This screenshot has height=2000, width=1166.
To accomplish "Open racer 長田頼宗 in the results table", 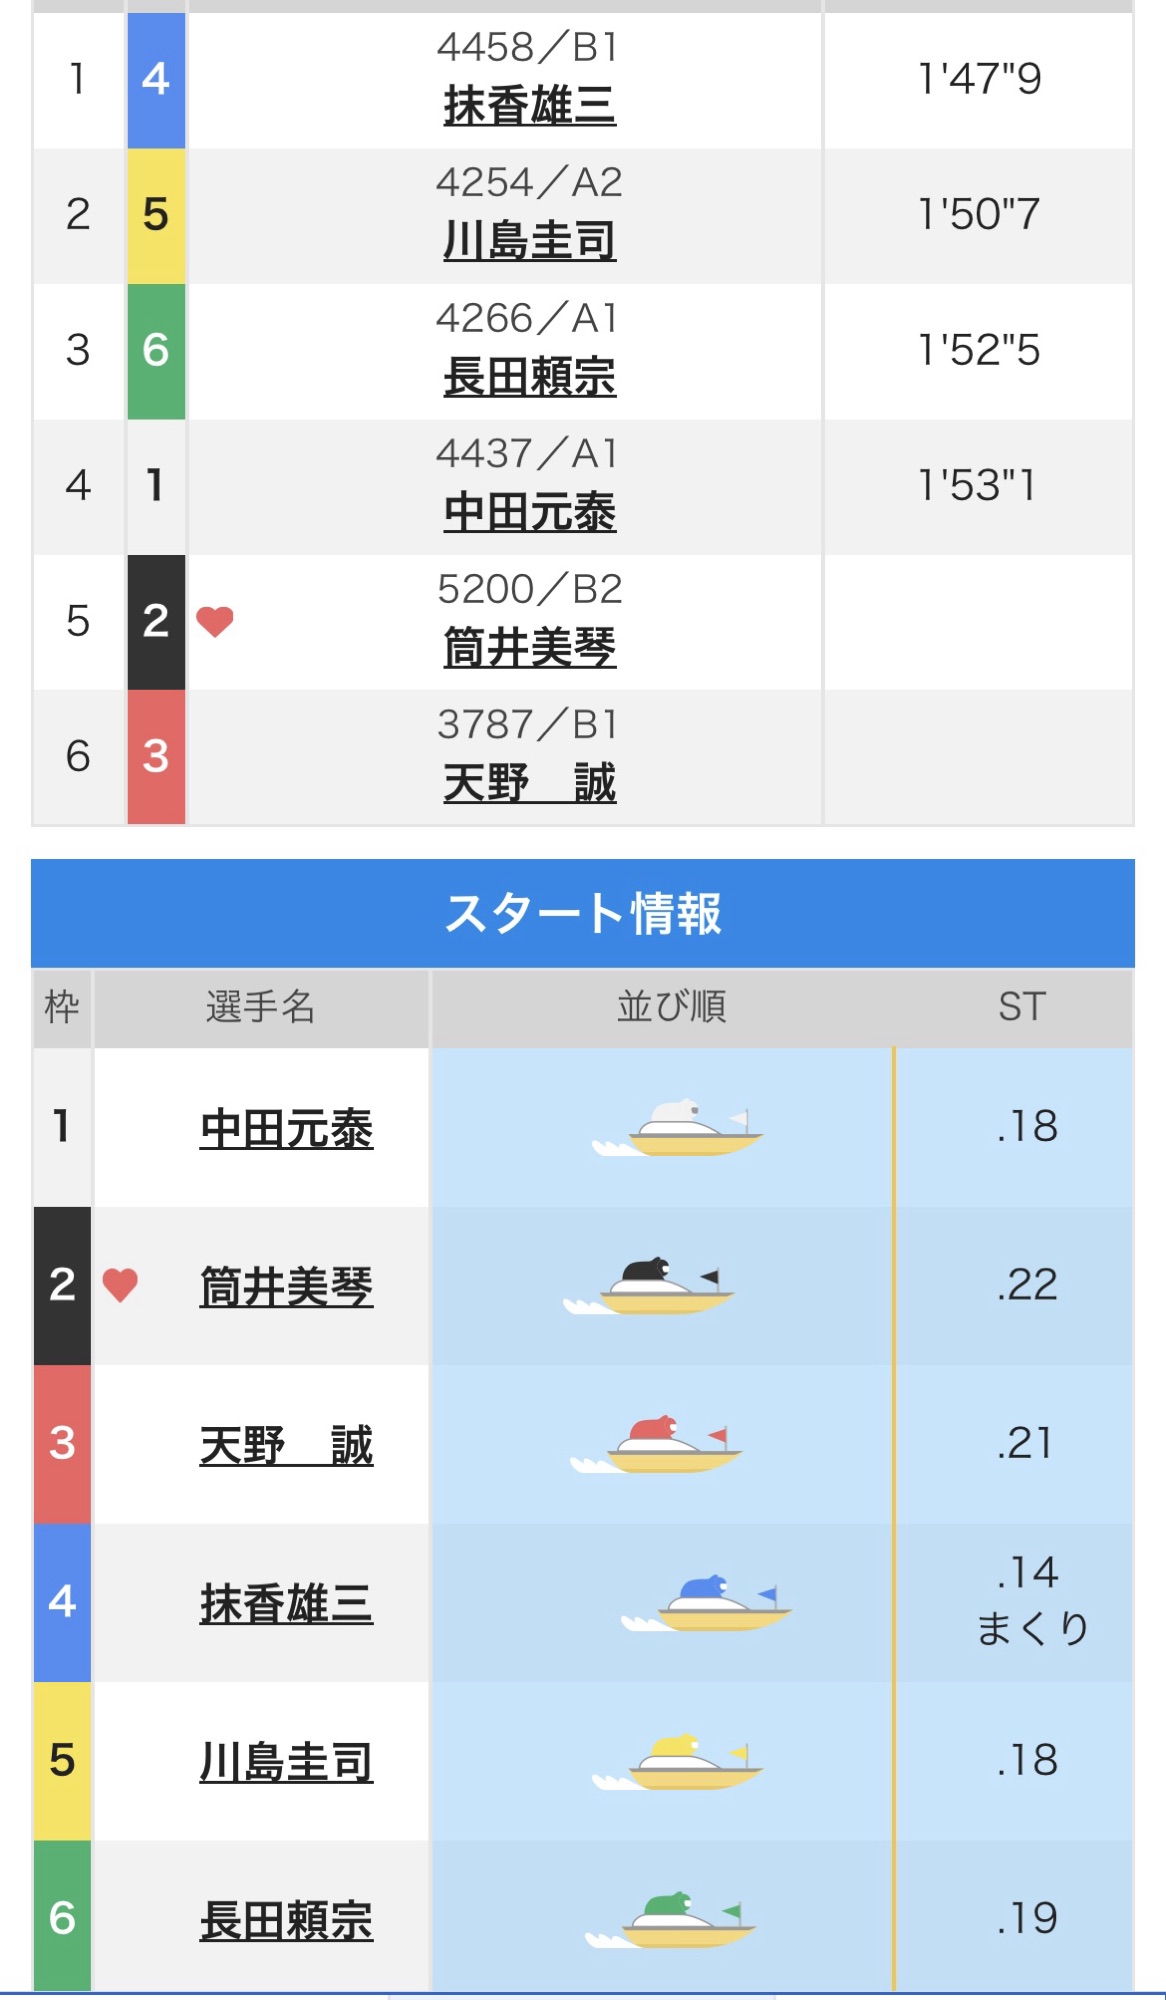I will [529, 377].
